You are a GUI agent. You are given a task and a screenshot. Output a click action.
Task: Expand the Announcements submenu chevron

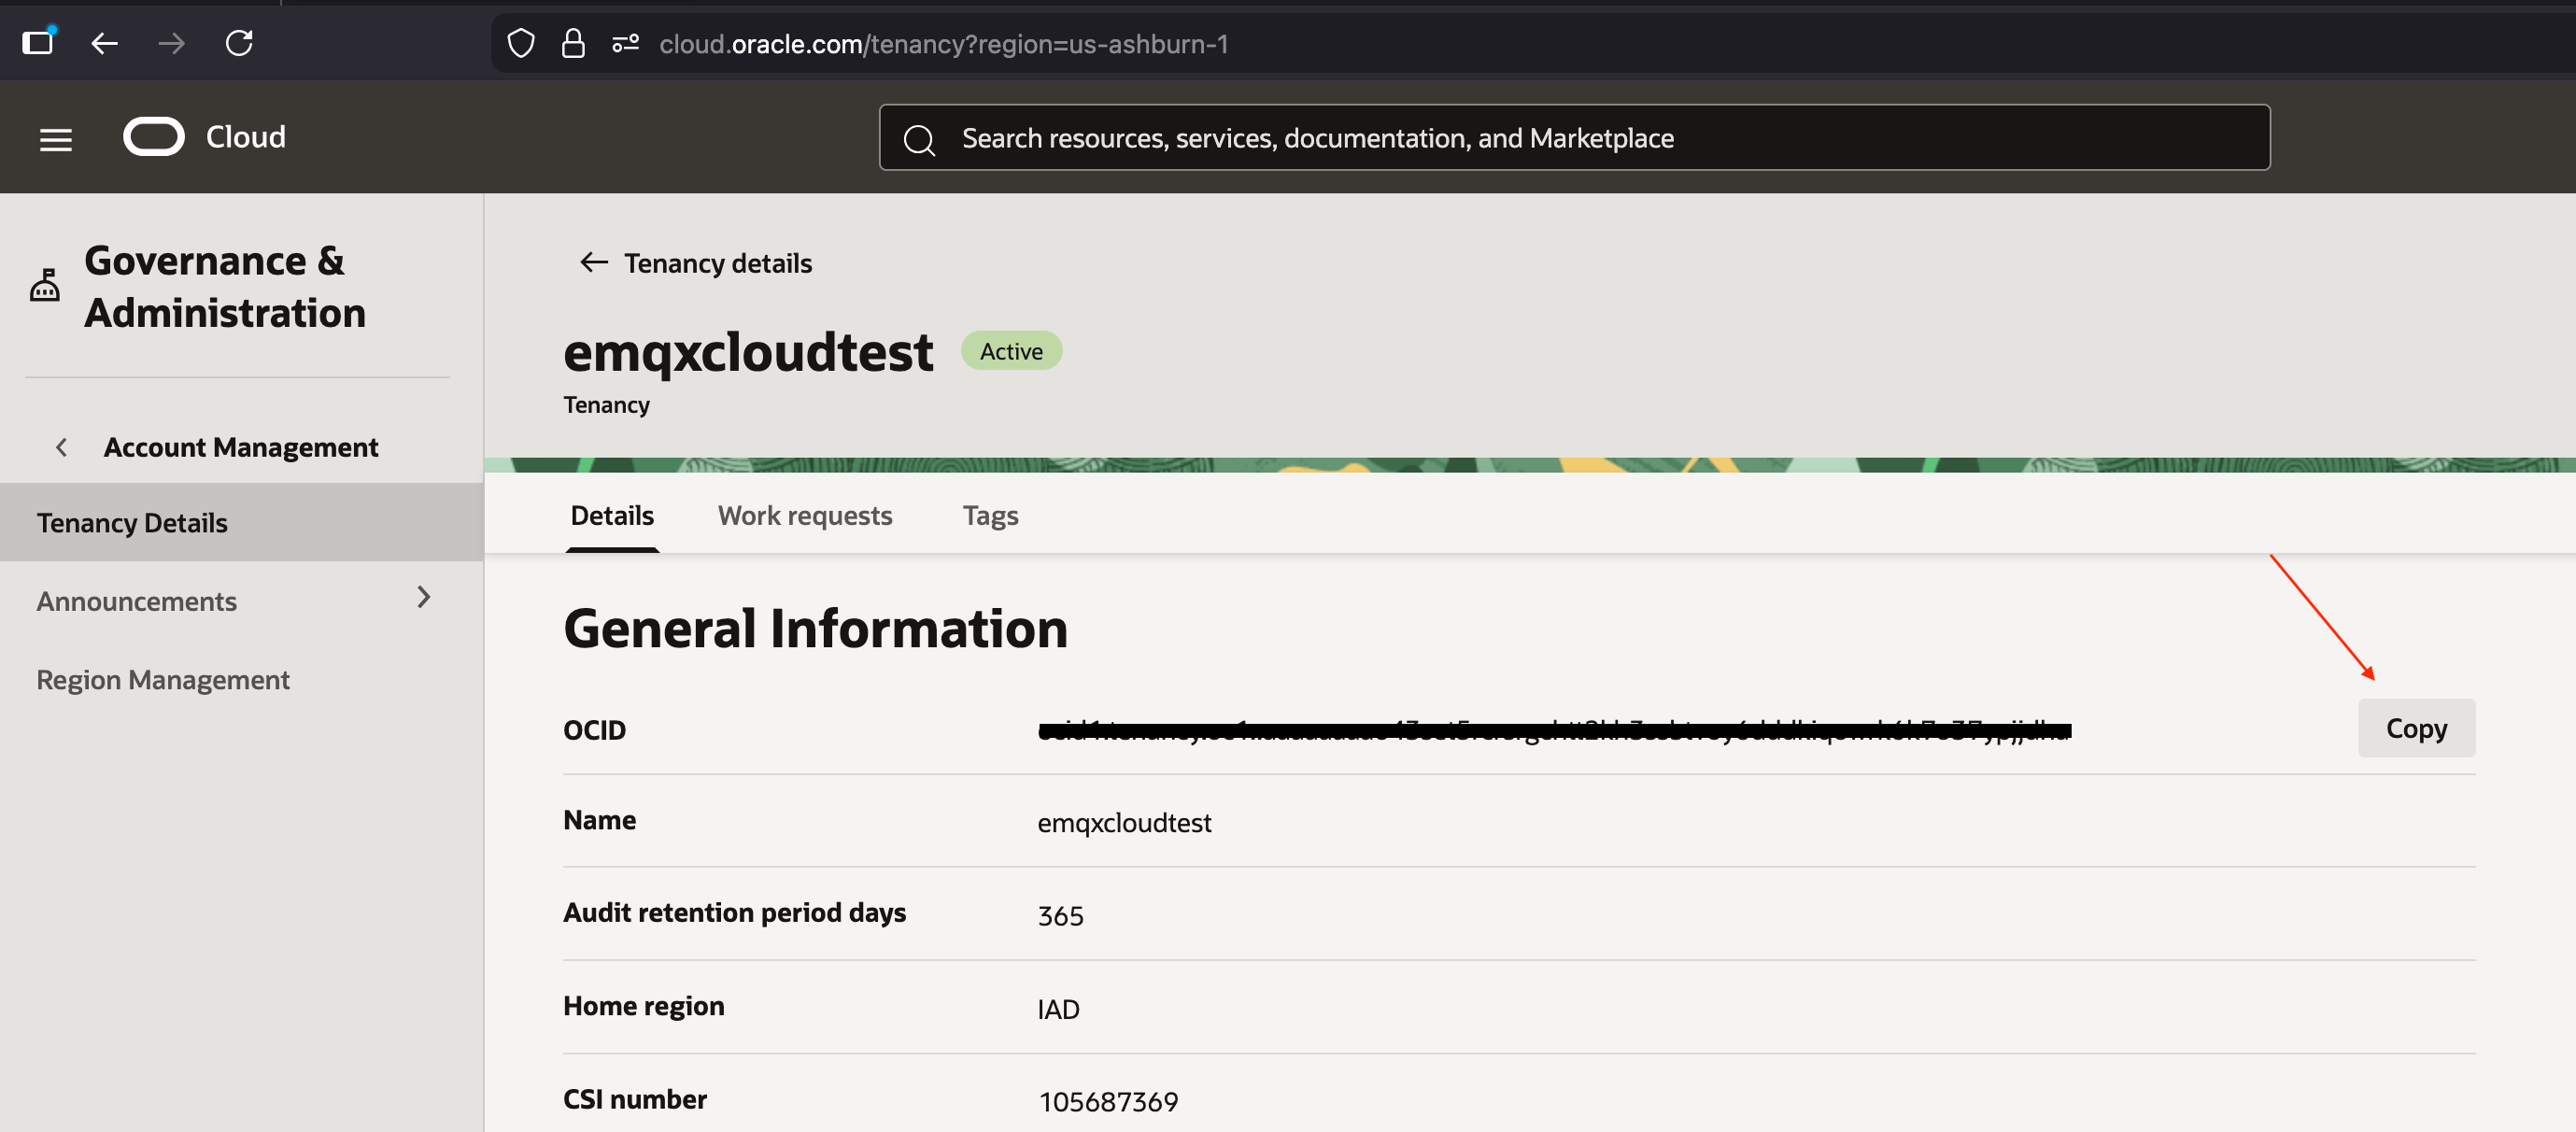tap(424, 598)
